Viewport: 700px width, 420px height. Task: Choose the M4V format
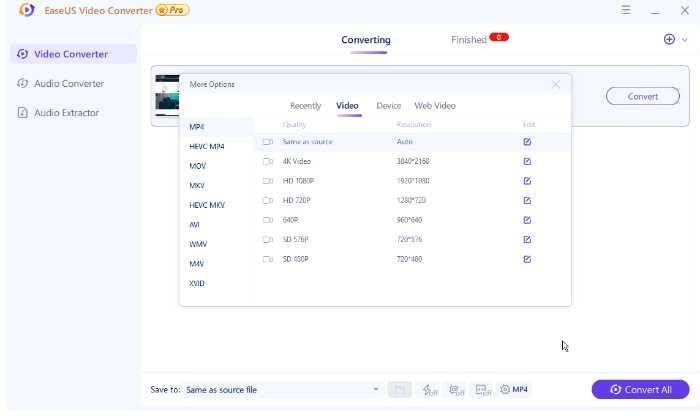[217, 264]
